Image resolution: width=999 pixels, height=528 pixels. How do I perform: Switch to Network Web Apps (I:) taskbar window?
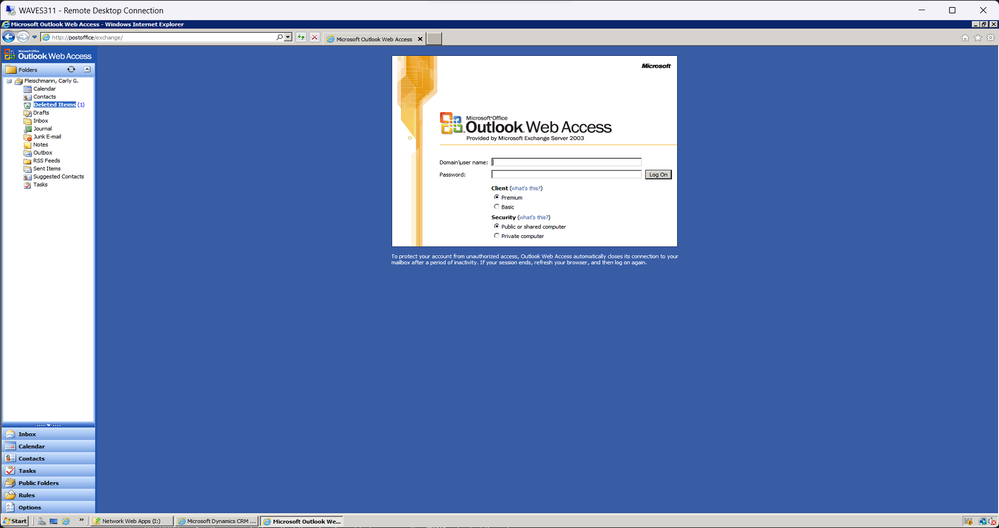tap(131, 521)
